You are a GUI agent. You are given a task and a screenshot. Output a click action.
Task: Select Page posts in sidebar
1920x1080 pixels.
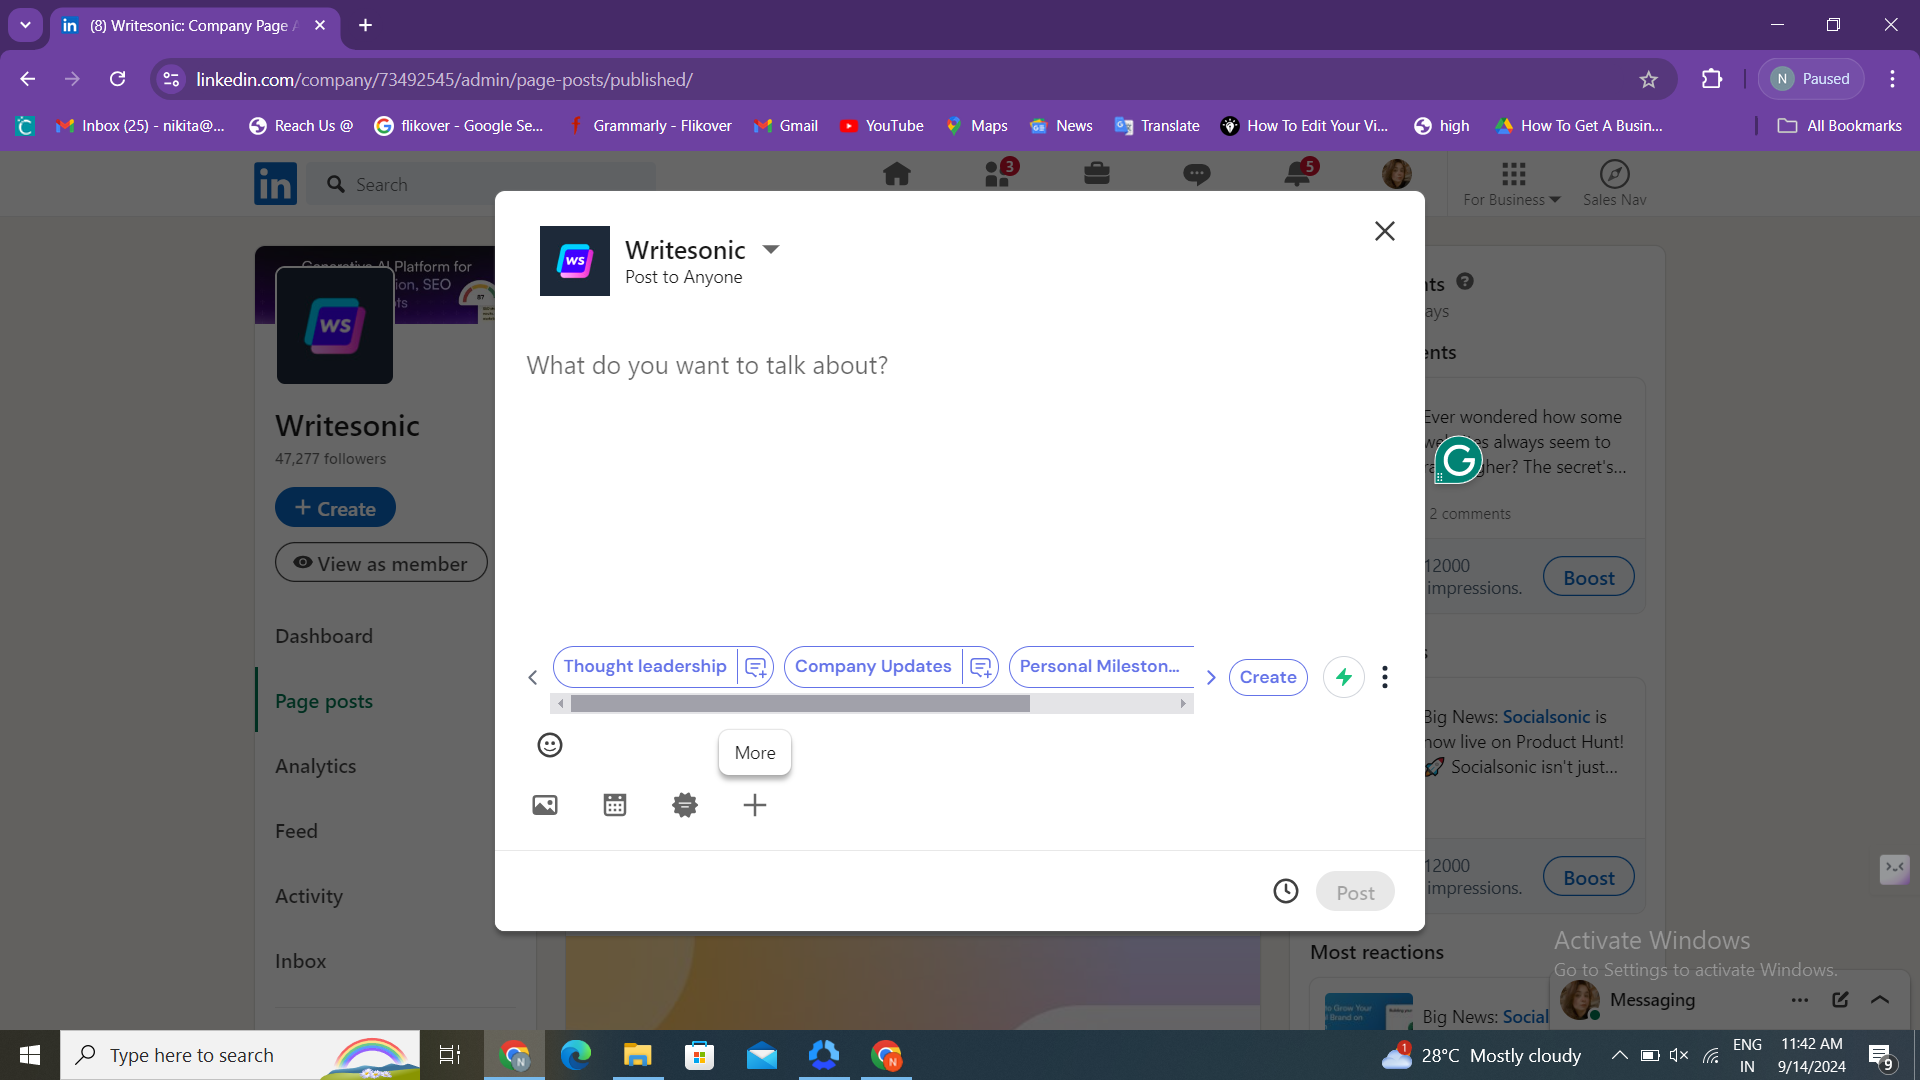[x=324, y=701]
